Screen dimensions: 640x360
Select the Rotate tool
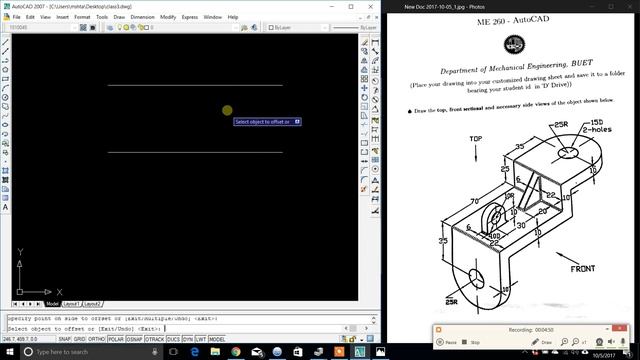364,98
